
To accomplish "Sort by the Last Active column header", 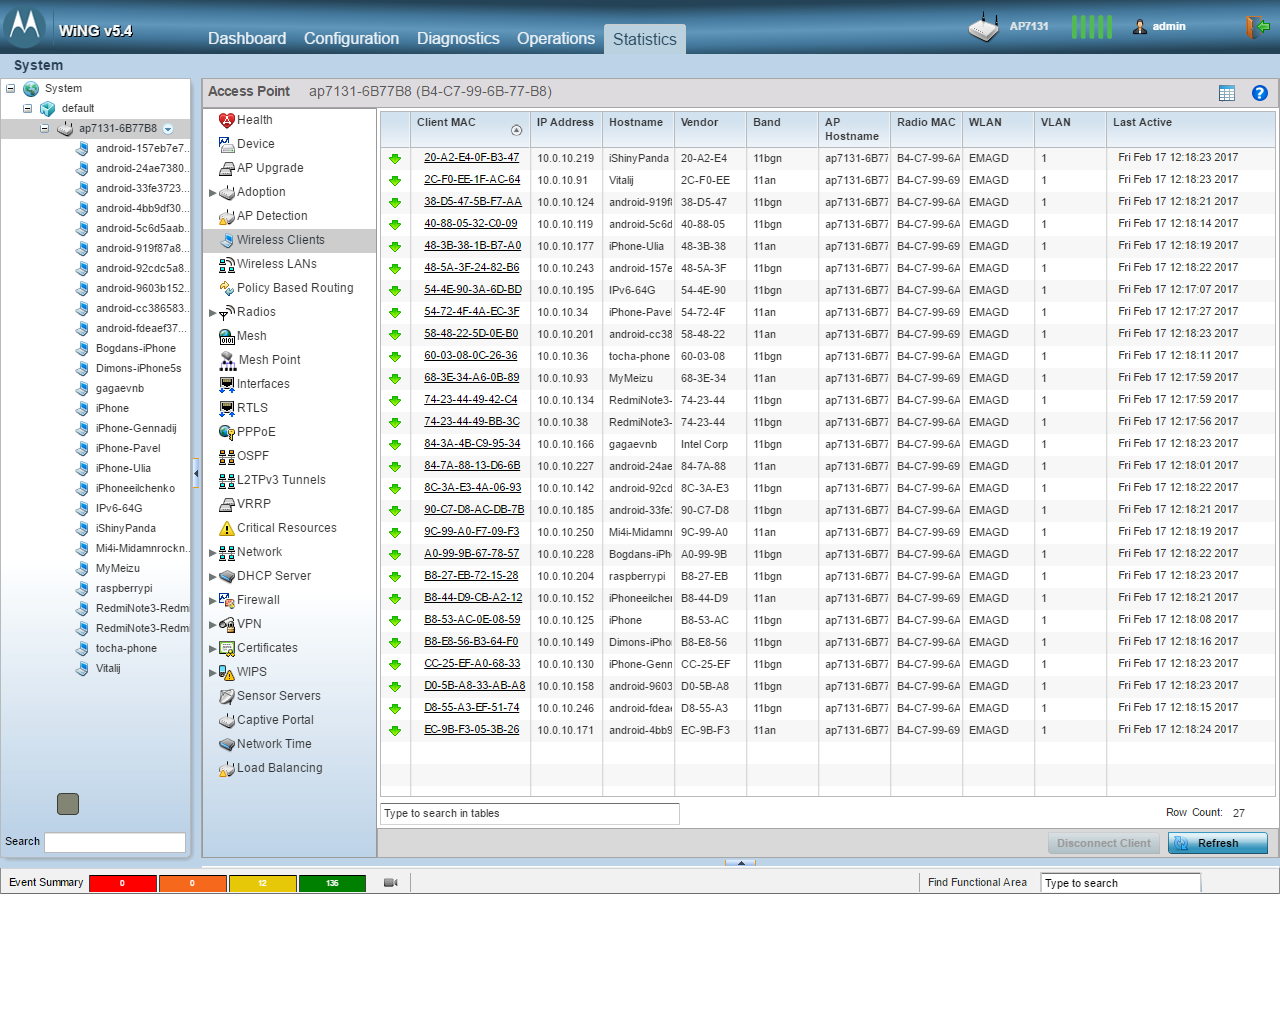I will (x=1191, y=130).
